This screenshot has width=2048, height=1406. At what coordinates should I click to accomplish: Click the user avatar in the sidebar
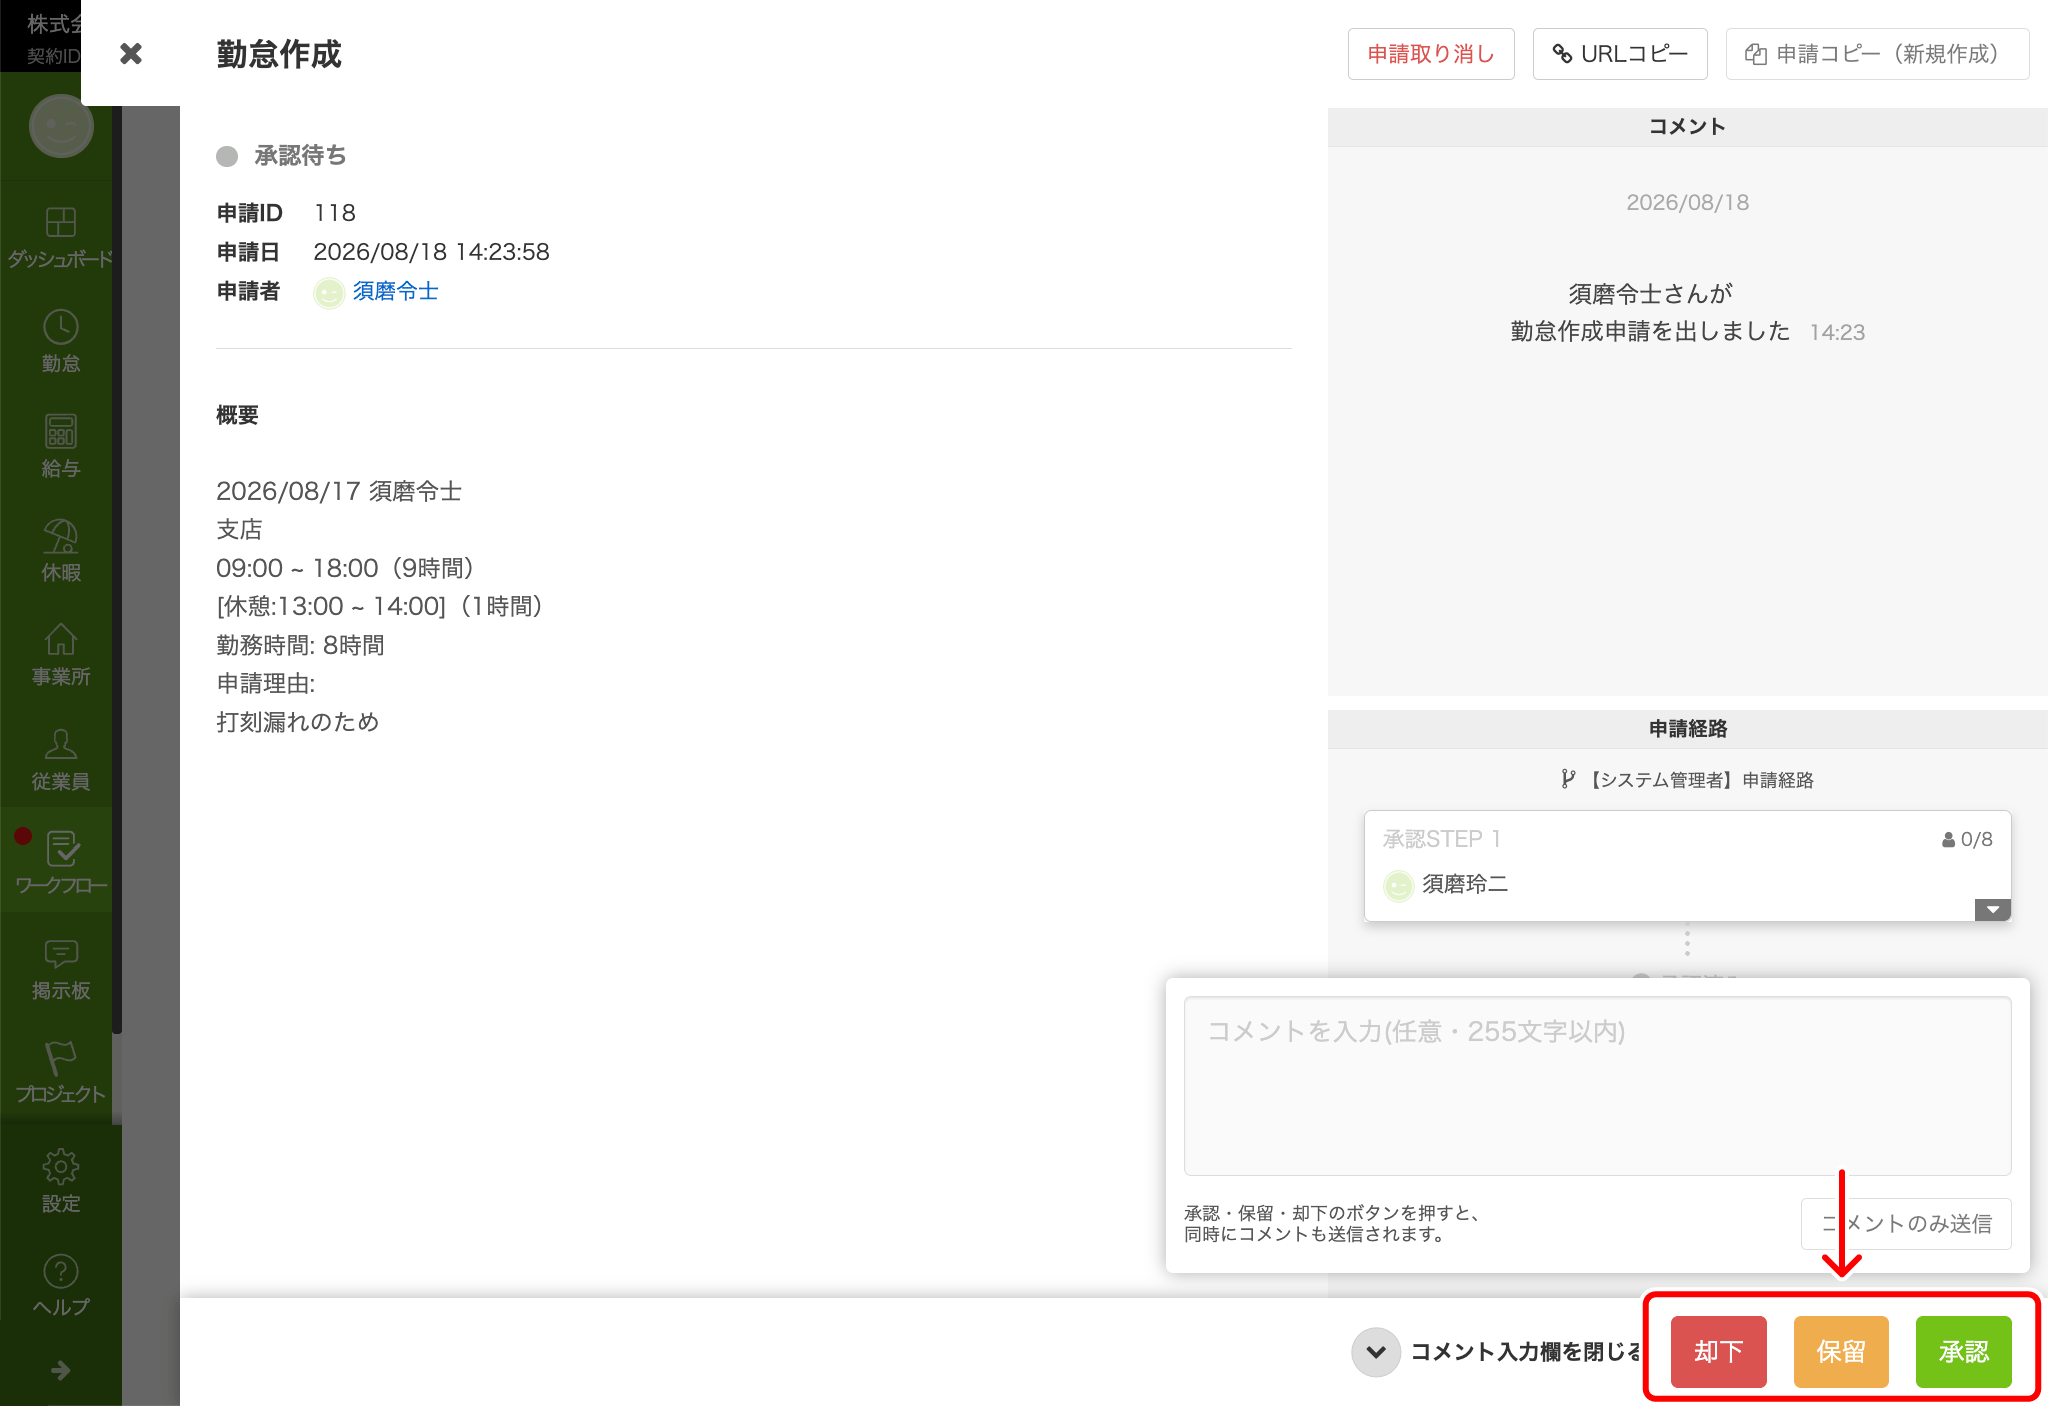pyautogui.click(x=61, y=127)
